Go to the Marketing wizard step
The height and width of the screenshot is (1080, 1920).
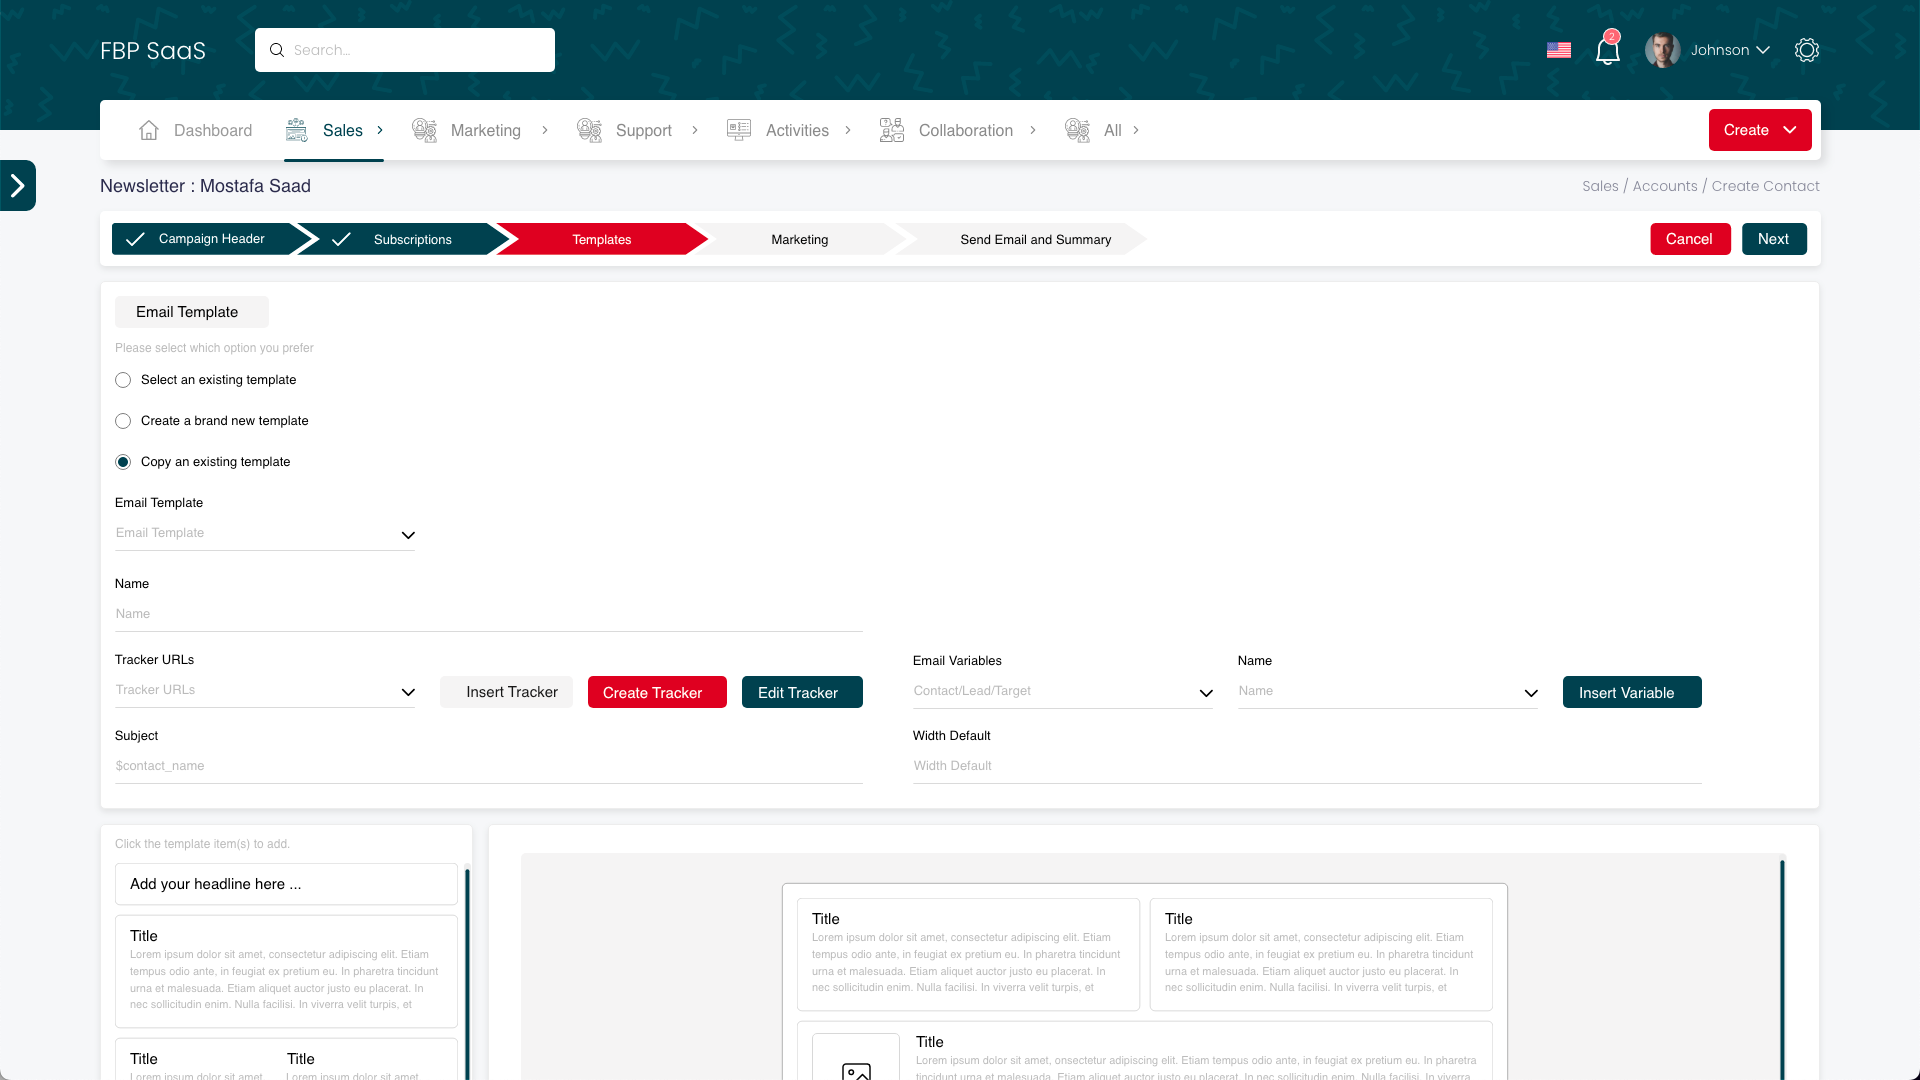pyautogui.click(x=799, y=240)
